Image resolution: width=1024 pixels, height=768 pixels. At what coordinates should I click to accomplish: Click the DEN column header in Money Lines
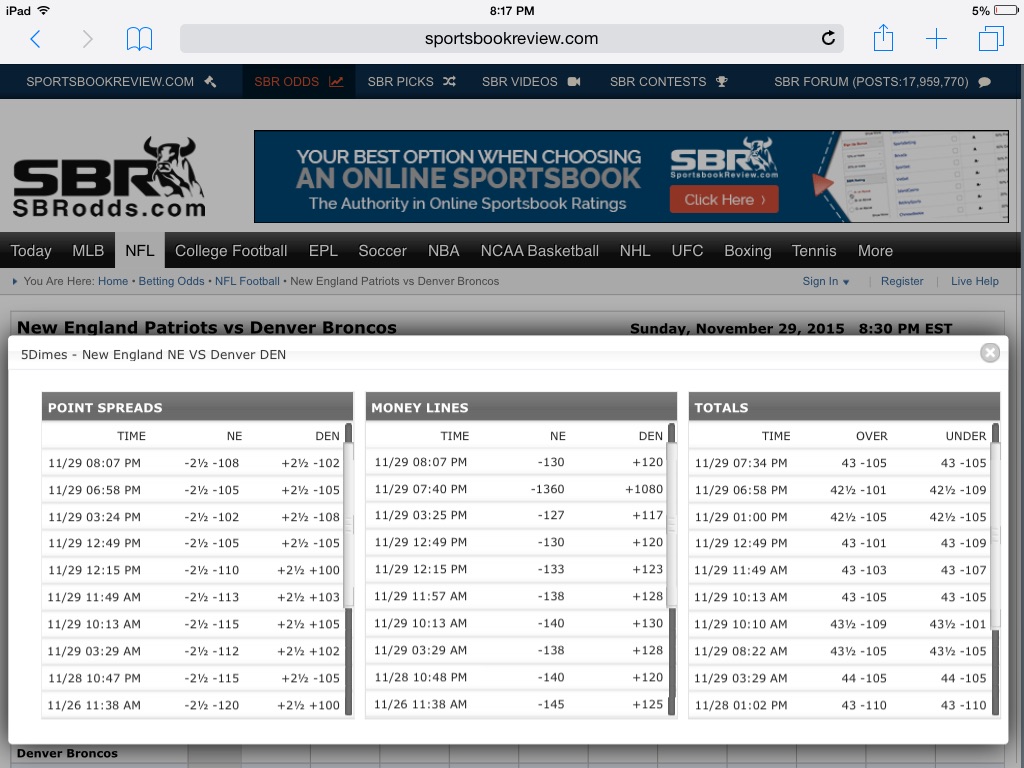650,436
